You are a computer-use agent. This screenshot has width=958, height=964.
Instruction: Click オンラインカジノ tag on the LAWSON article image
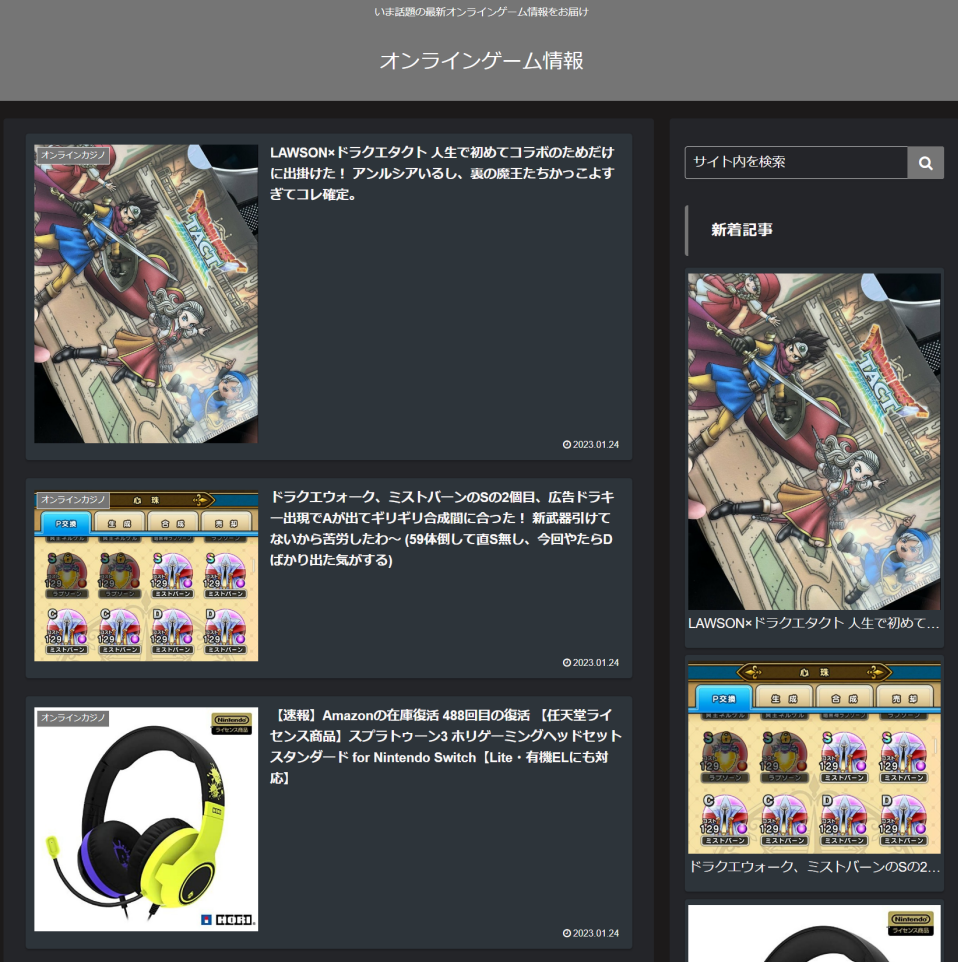[x=73, y=155]
